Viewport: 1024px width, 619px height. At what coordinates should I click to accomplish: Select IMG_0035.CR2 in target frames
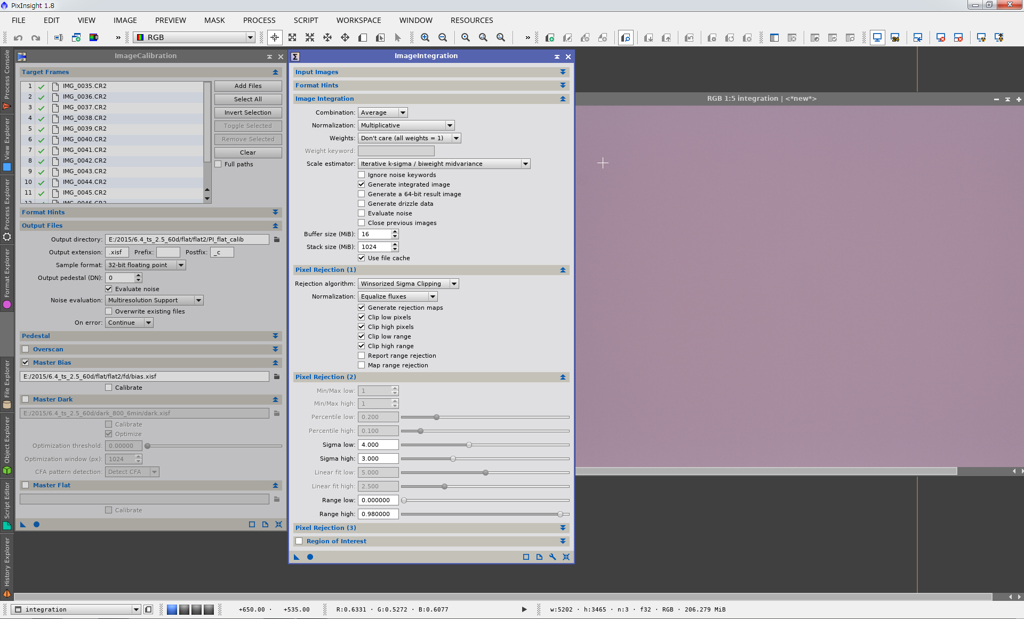[112, 86]
